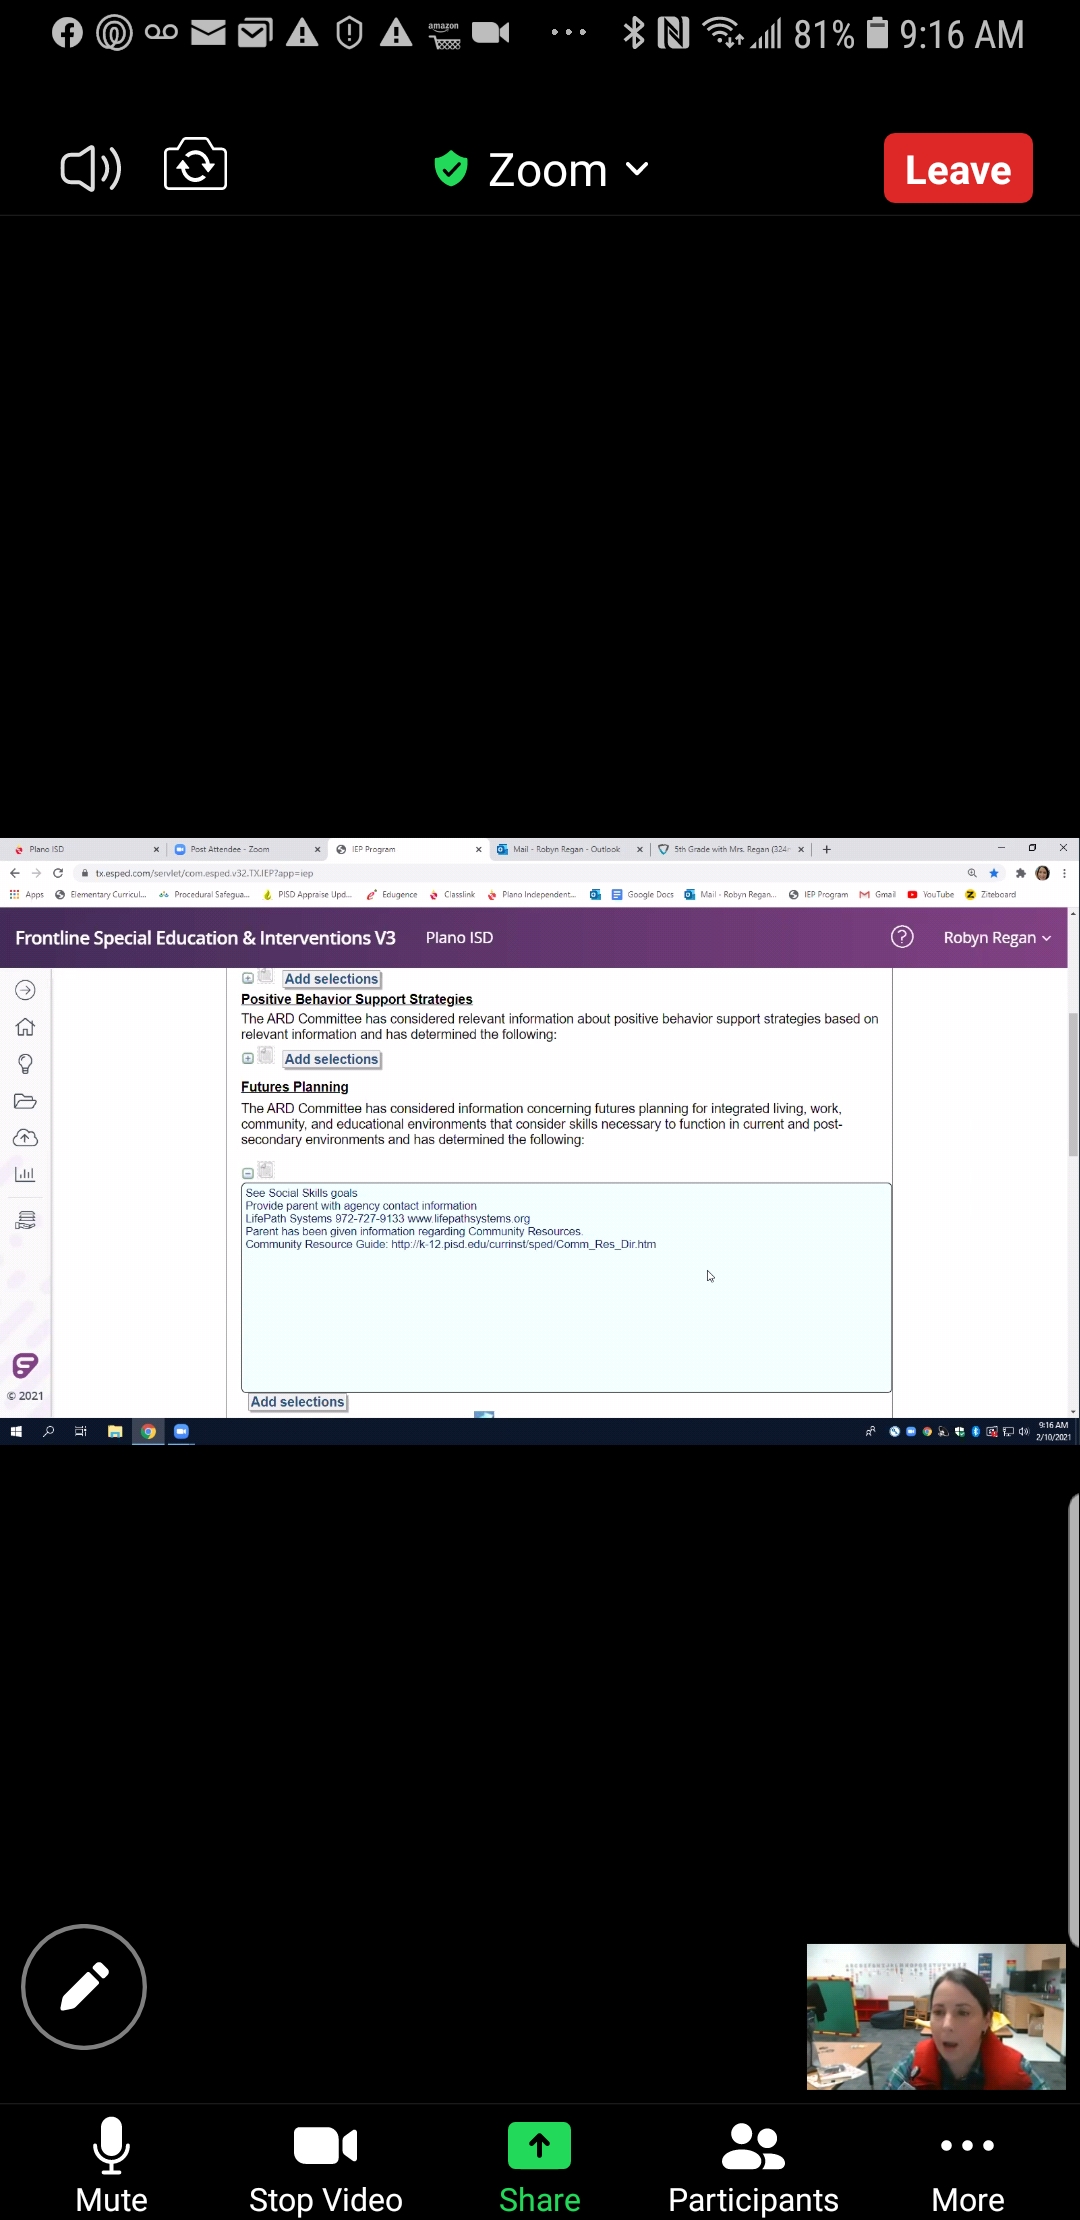1080x2220 pixels.
Task: Click Add selections below Futures Planning box
Action: pyautogui.click(x=297, y=1402)
